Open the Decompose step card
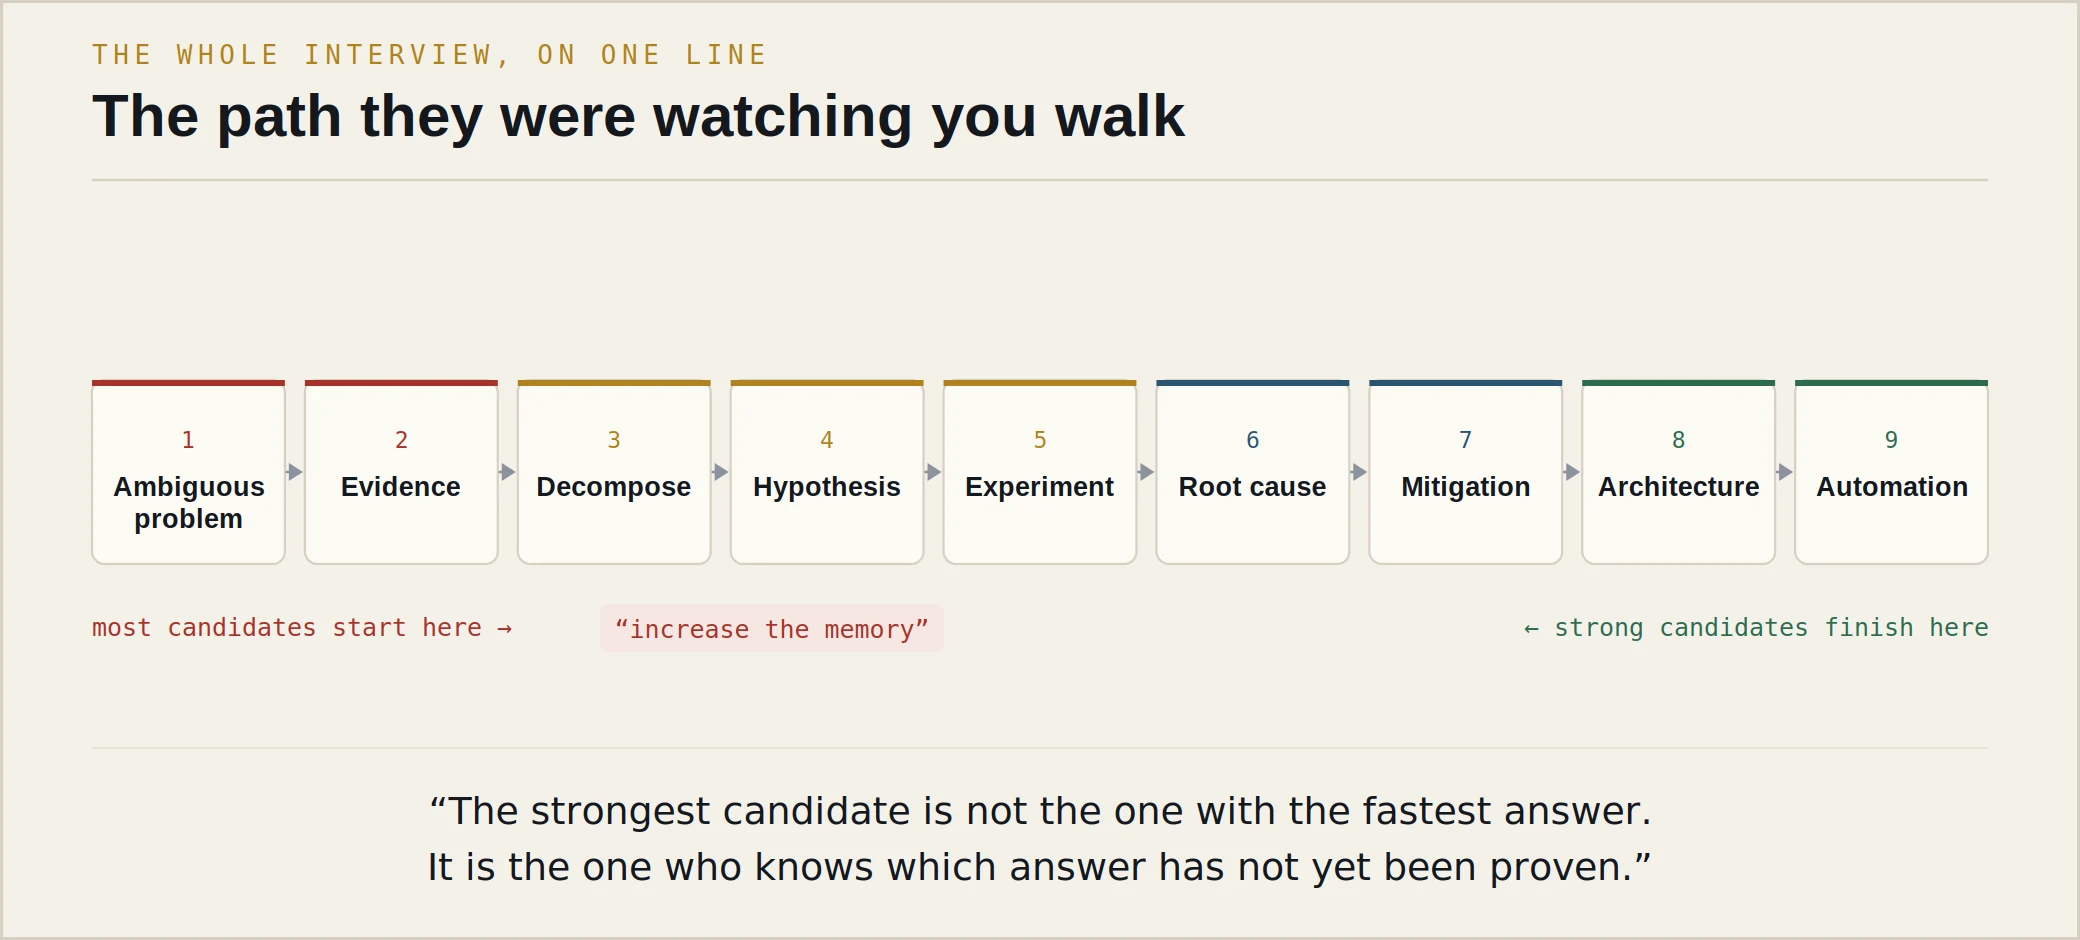This screenshot has height=940, width=2080. [x=614, y=472]
